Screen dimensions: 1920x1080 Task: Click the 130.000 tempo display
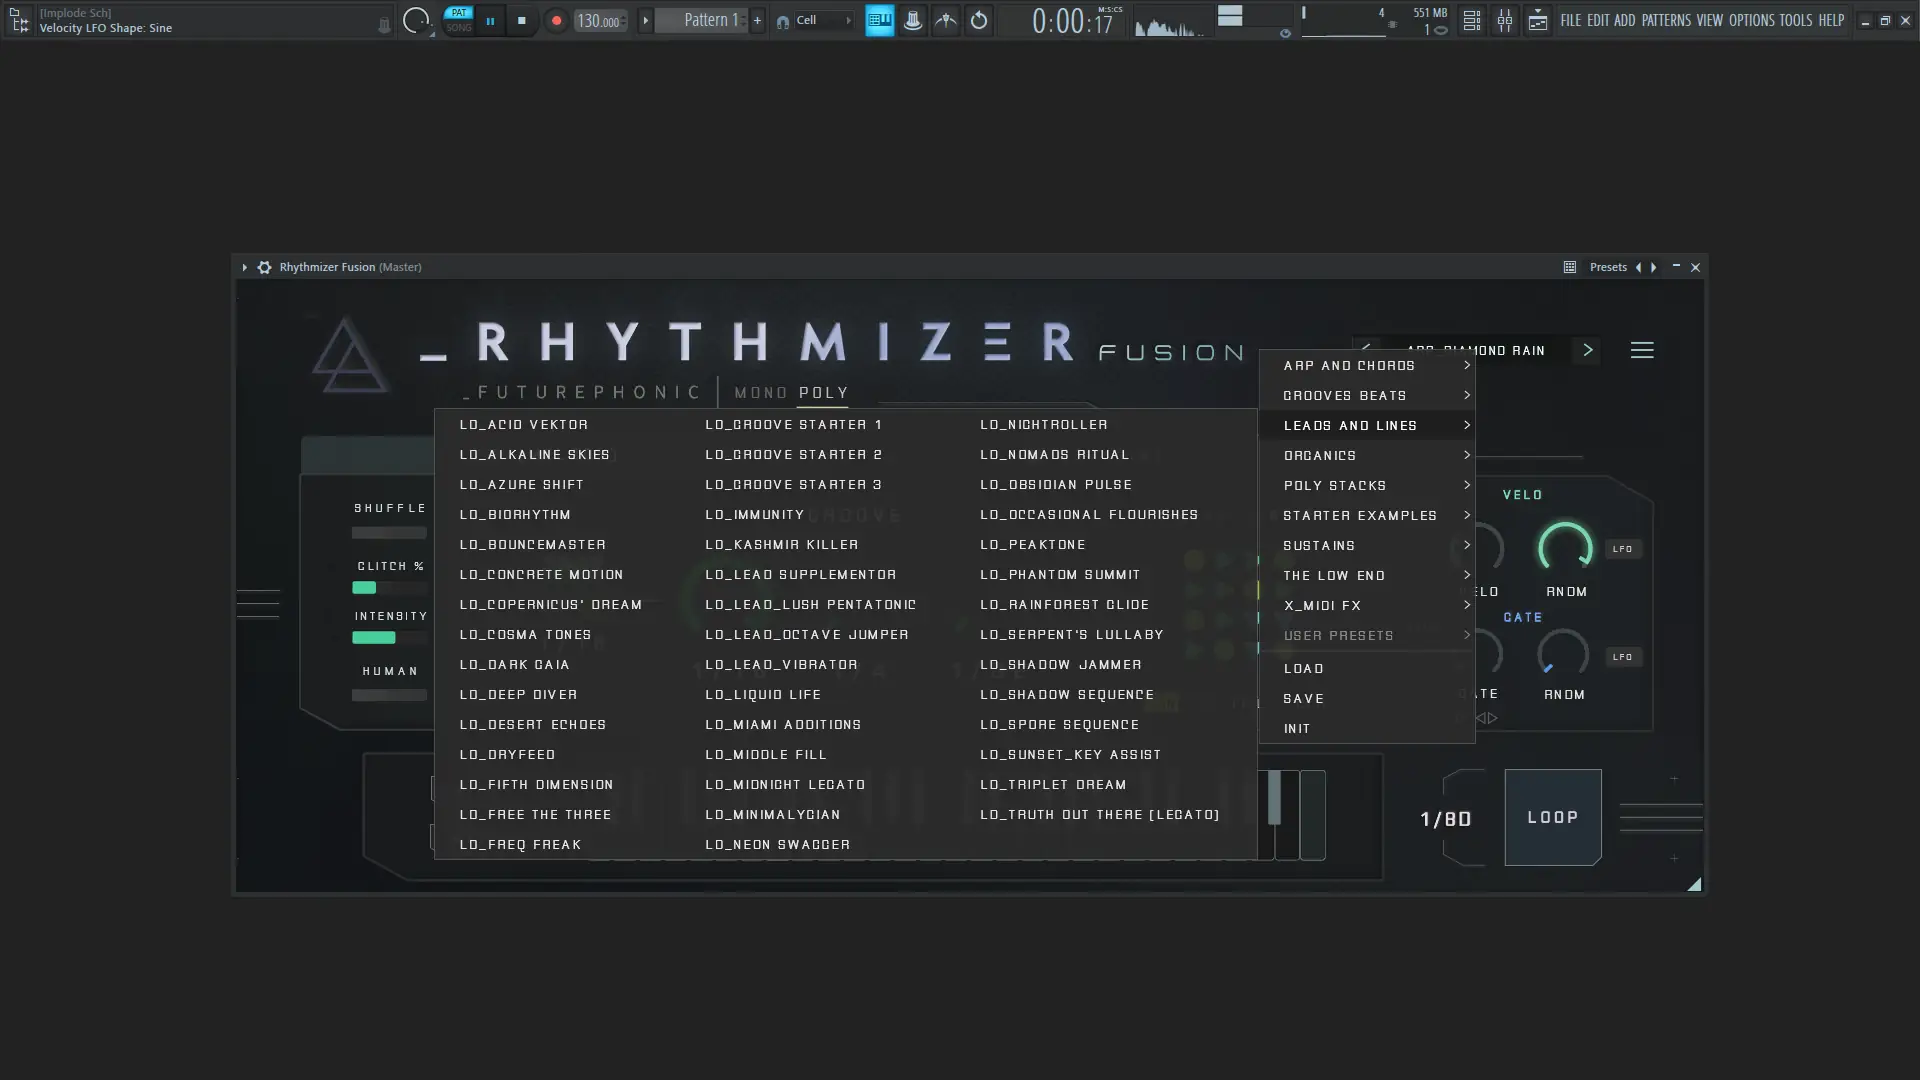point(598,20)
